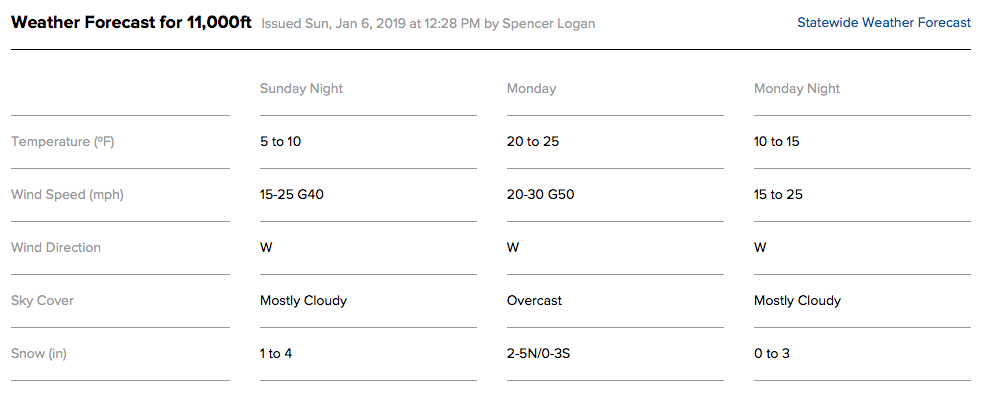The height and width of the screenshot is (404, 991).
Task: Select the Monday Night column header
Action: pyautogui.click(x=796, y=89)
